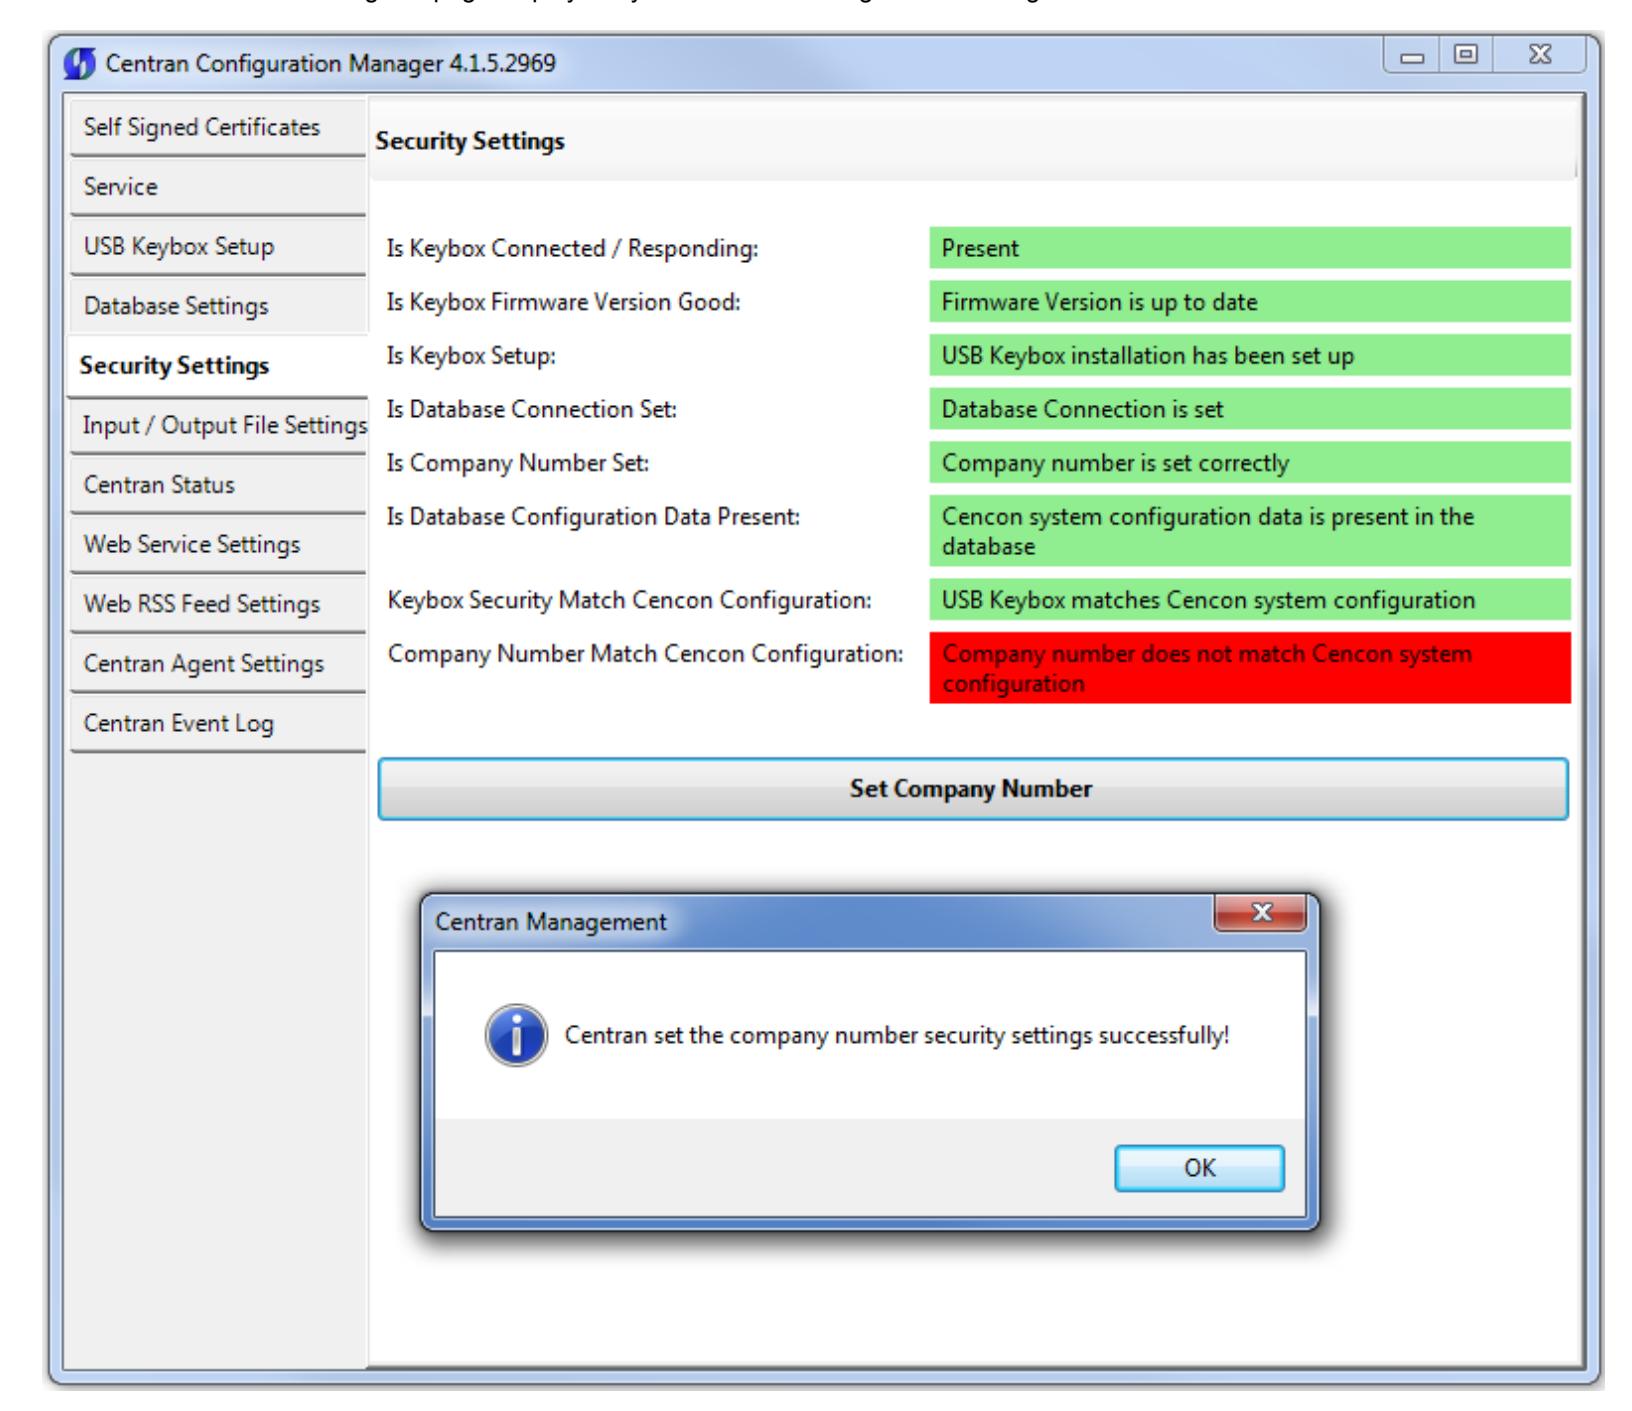Click the 'Security Settings' panel heading

pyautogui.click(x=470, y=141)
